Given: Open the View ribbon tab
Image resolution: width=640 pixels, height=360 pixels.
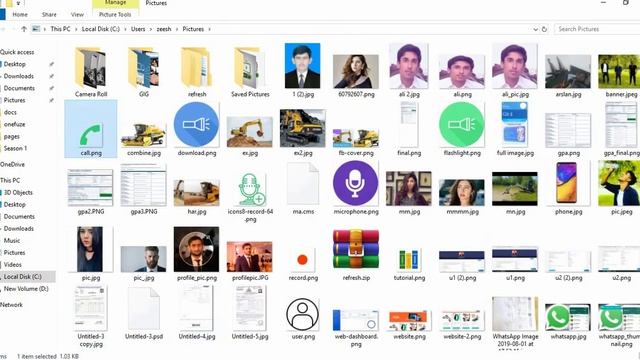Looking at the screenshot, I should pos(77,14).
